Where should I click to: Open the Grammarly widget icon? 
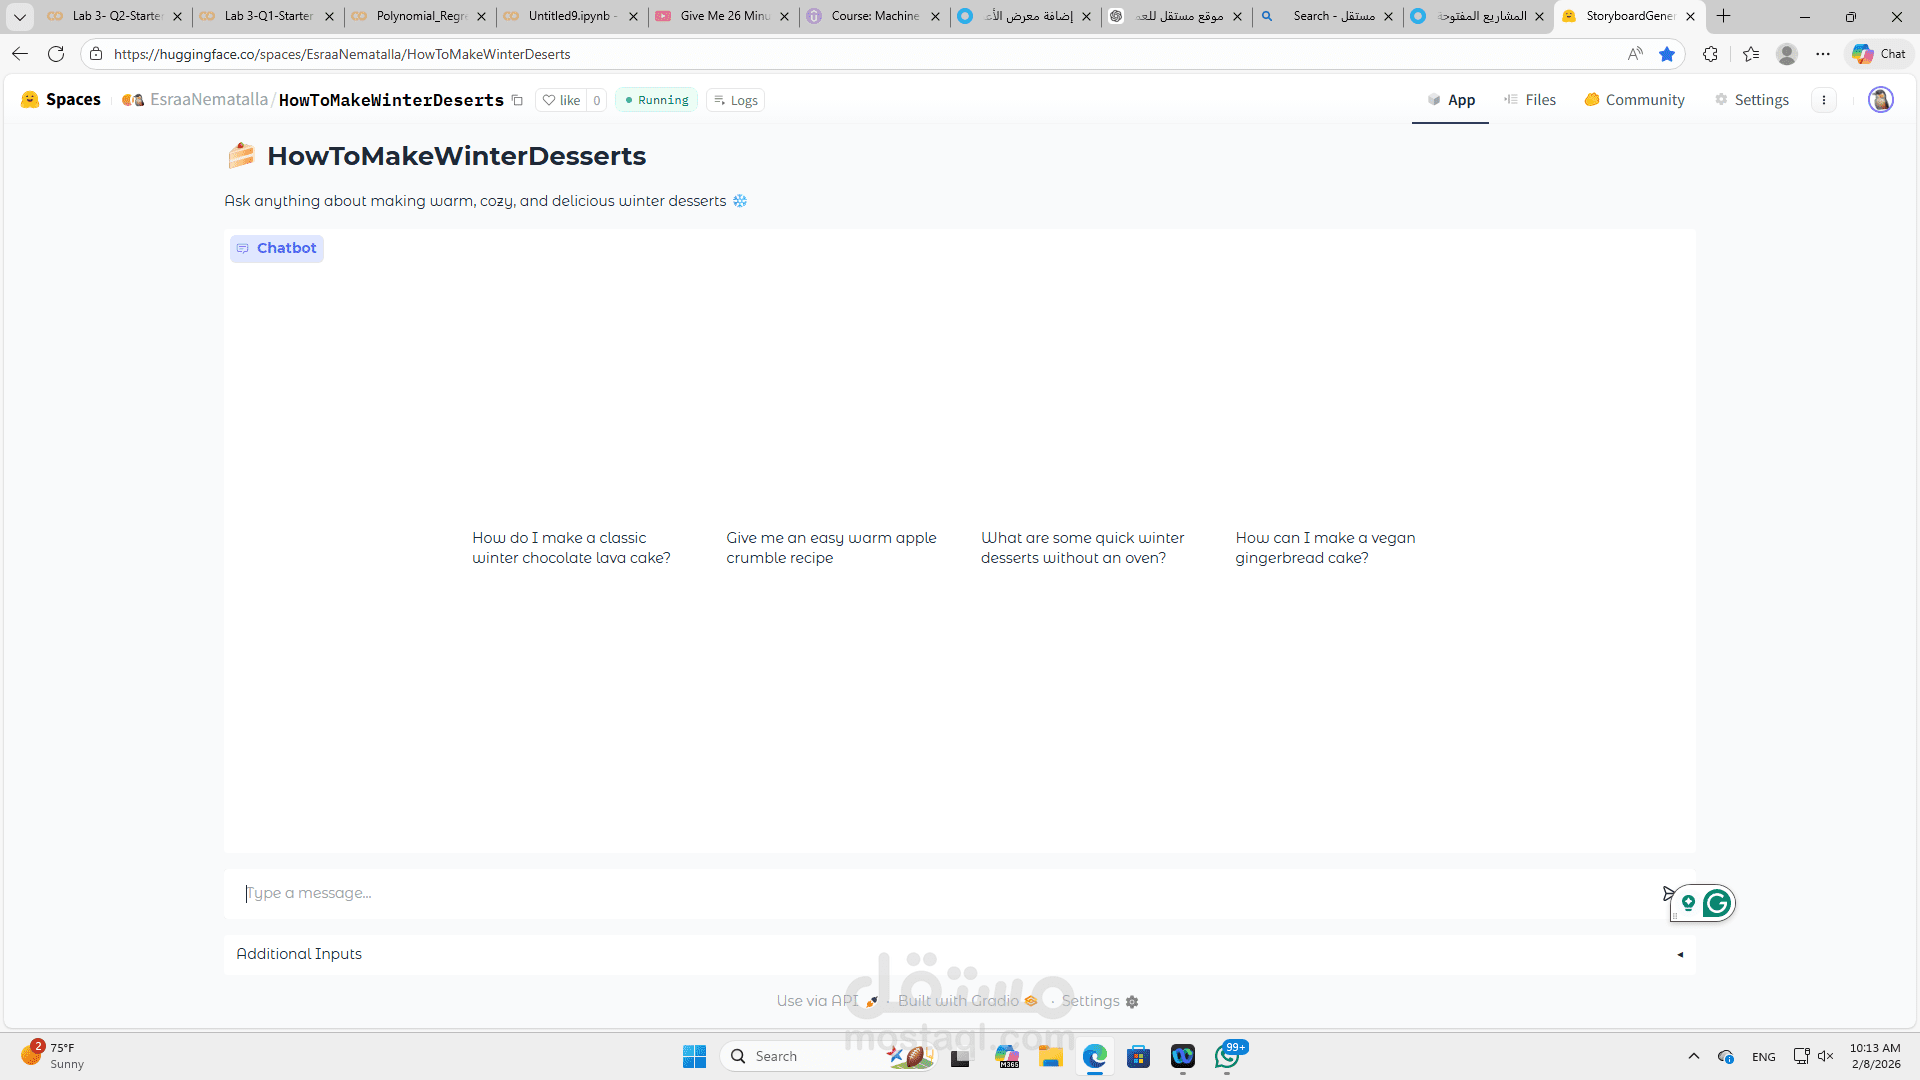click(1716, 904)
